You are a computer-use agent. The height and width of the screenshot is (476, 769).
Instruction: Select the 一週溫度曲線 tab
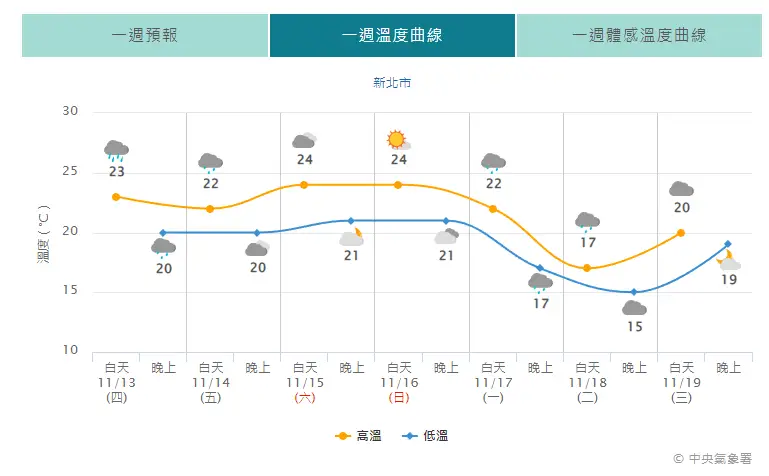coord(392,35)
